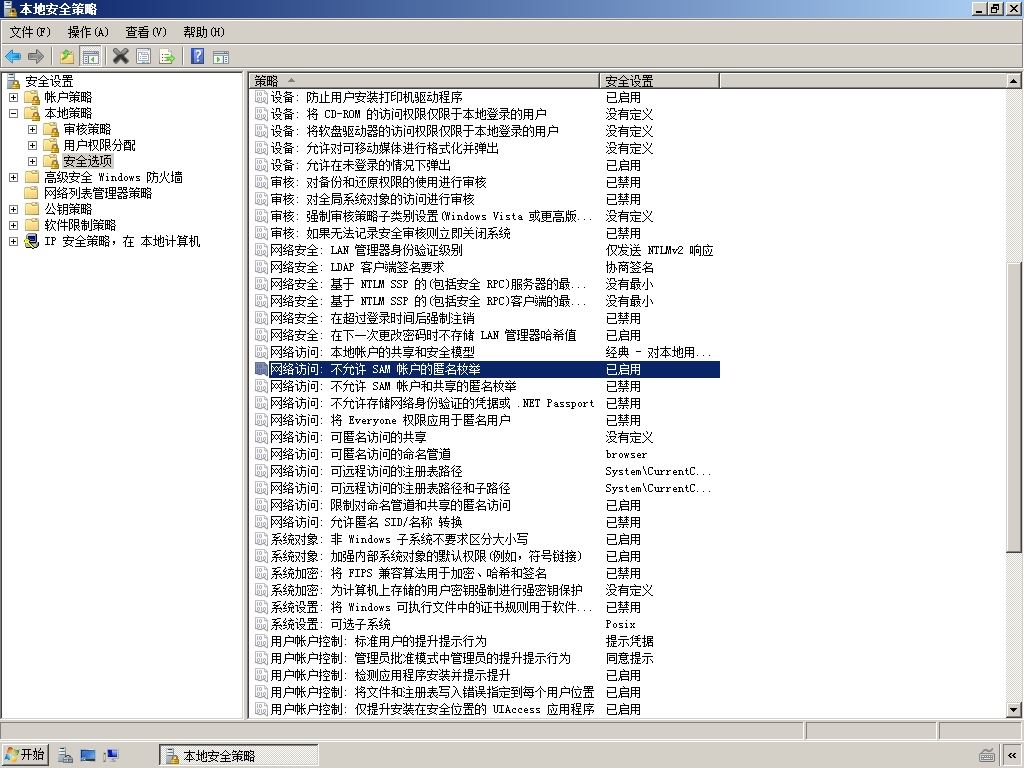Click the Show Desktop quick-launch icon
Screen dimensions: 1024x768
tap(88, 756)
